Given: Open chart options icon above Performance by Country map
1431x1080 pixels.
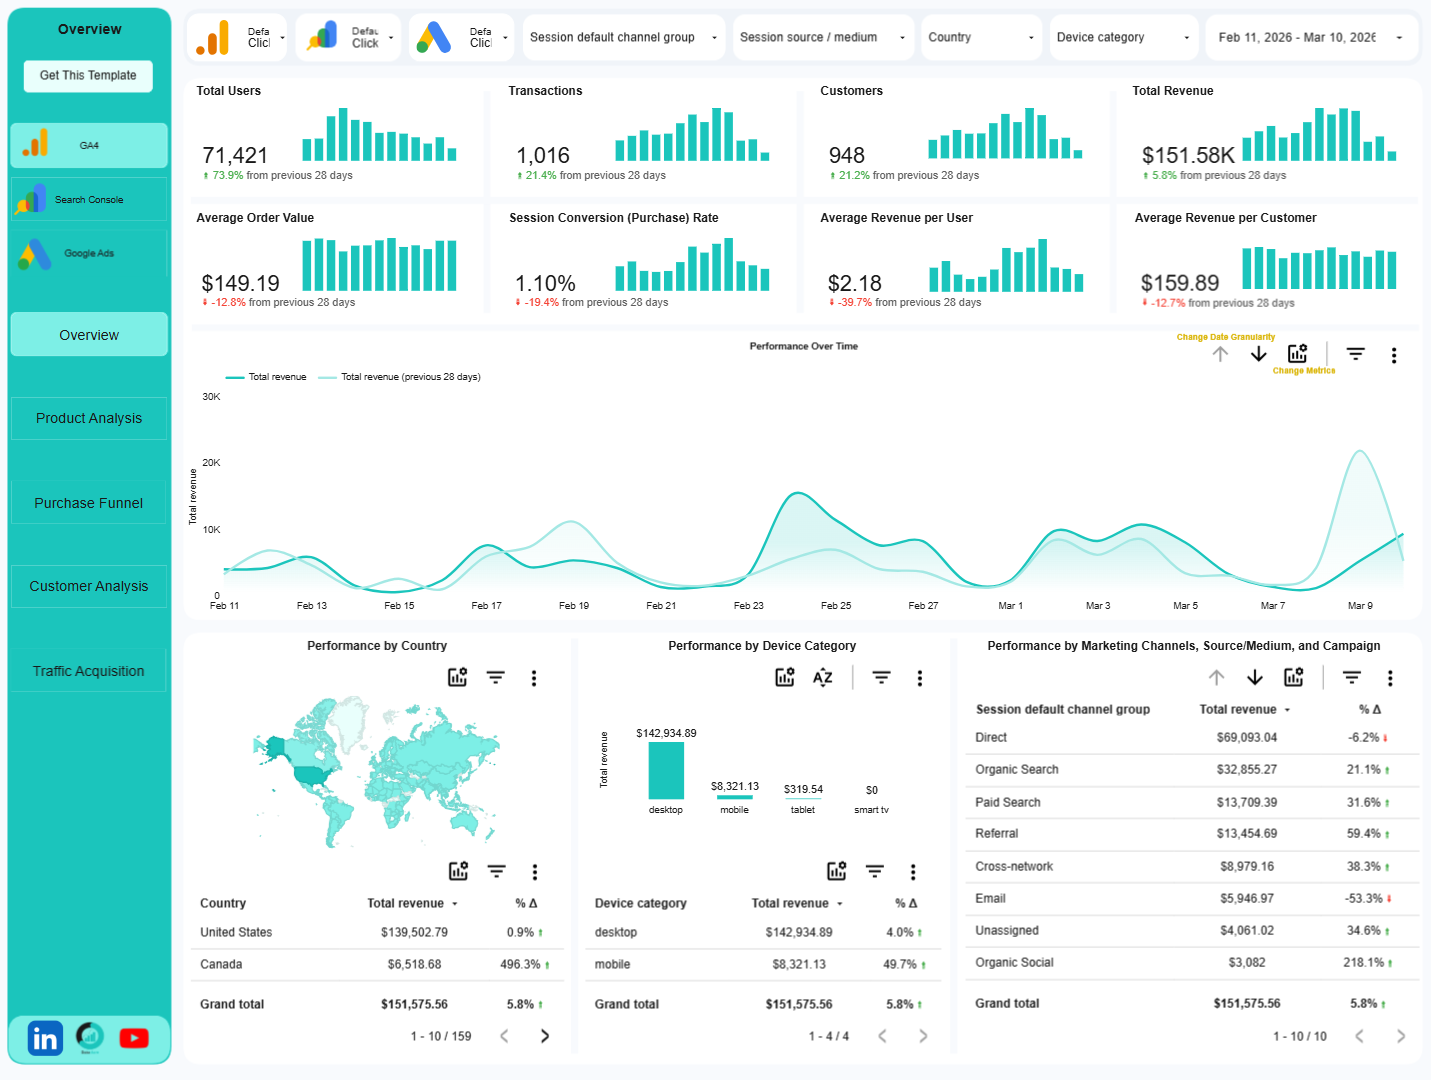Looking at the screenshot, I should (458, 677).
